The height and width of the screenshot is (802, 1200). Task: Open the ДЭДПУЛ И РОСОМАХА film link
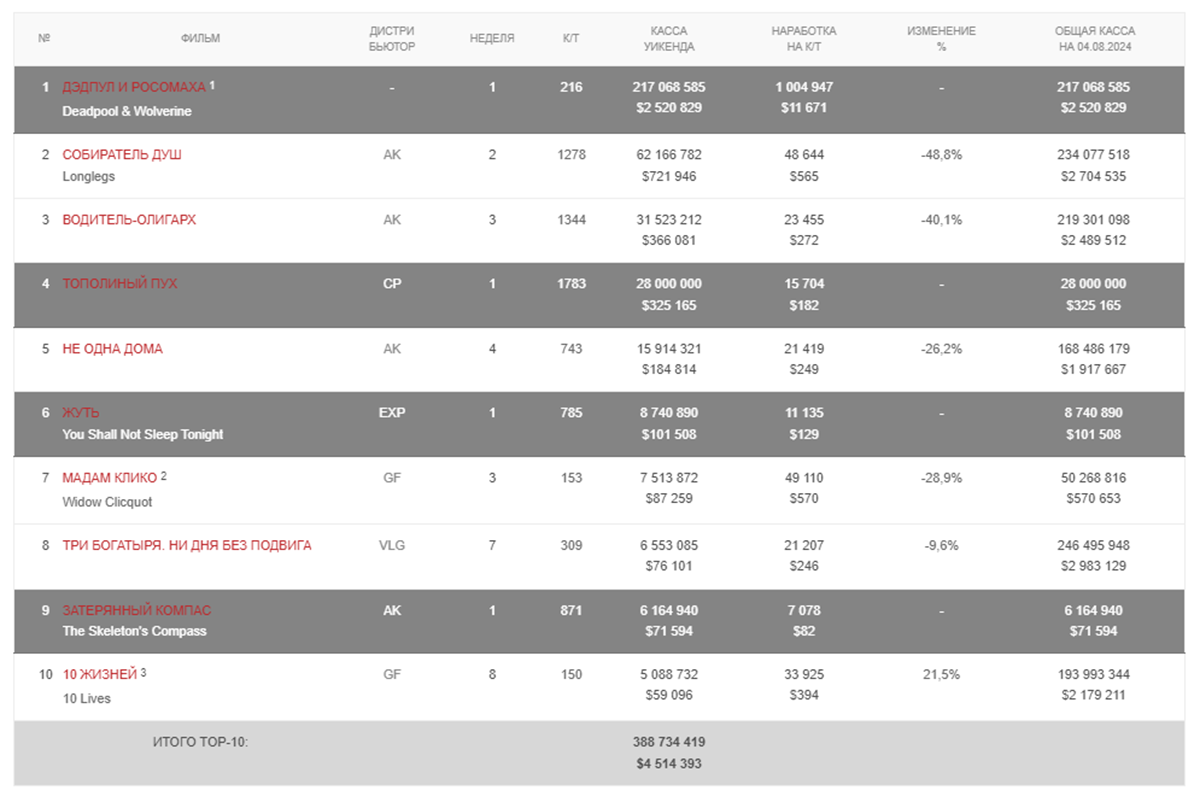[x=133, y=88]
